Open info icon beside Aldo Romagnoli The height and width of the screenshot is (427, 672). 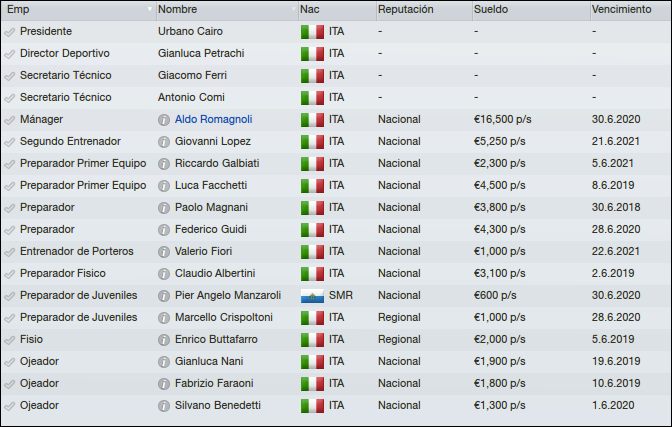click(x=164, y=120)
